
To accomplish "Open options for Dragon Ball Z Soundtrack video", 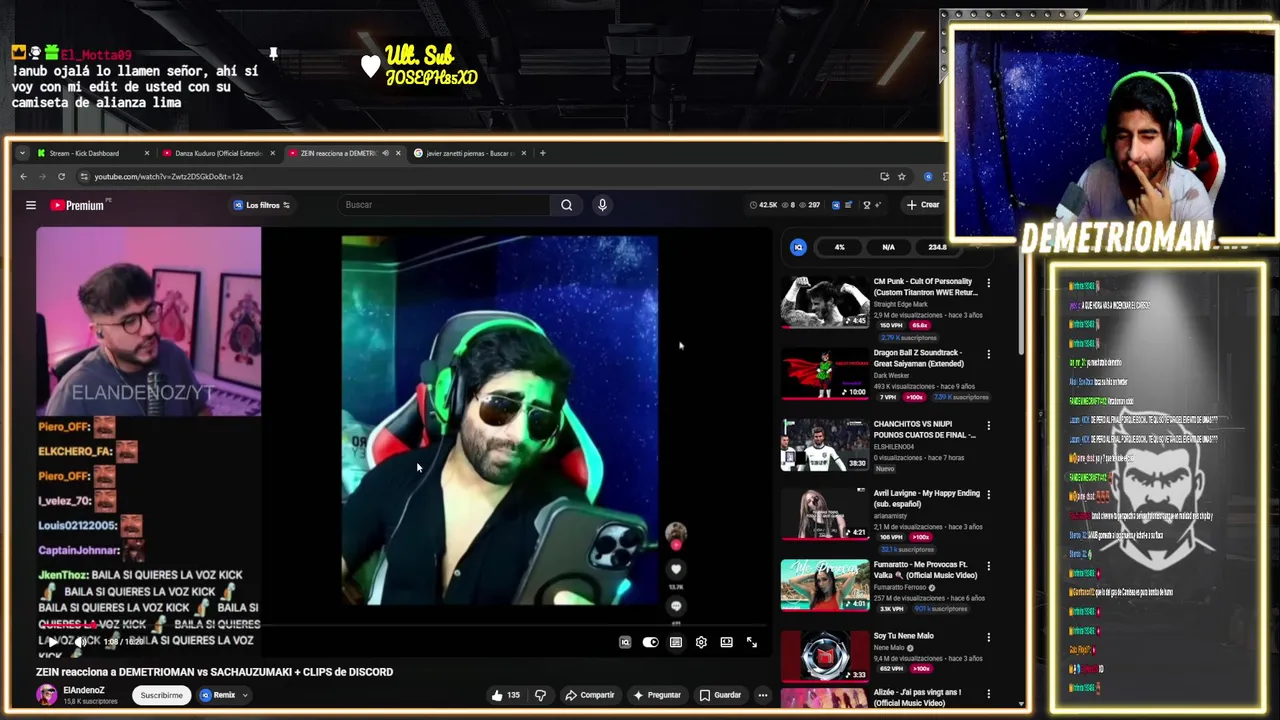I will [x=989, y=354].
